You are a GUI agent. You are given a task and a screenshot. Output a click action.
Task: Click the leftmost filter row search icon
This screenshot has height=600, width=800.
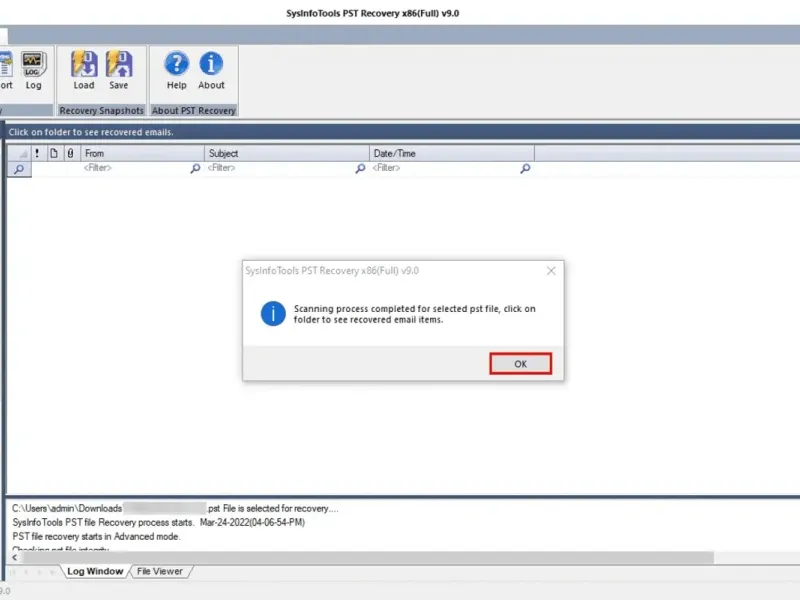19,169
